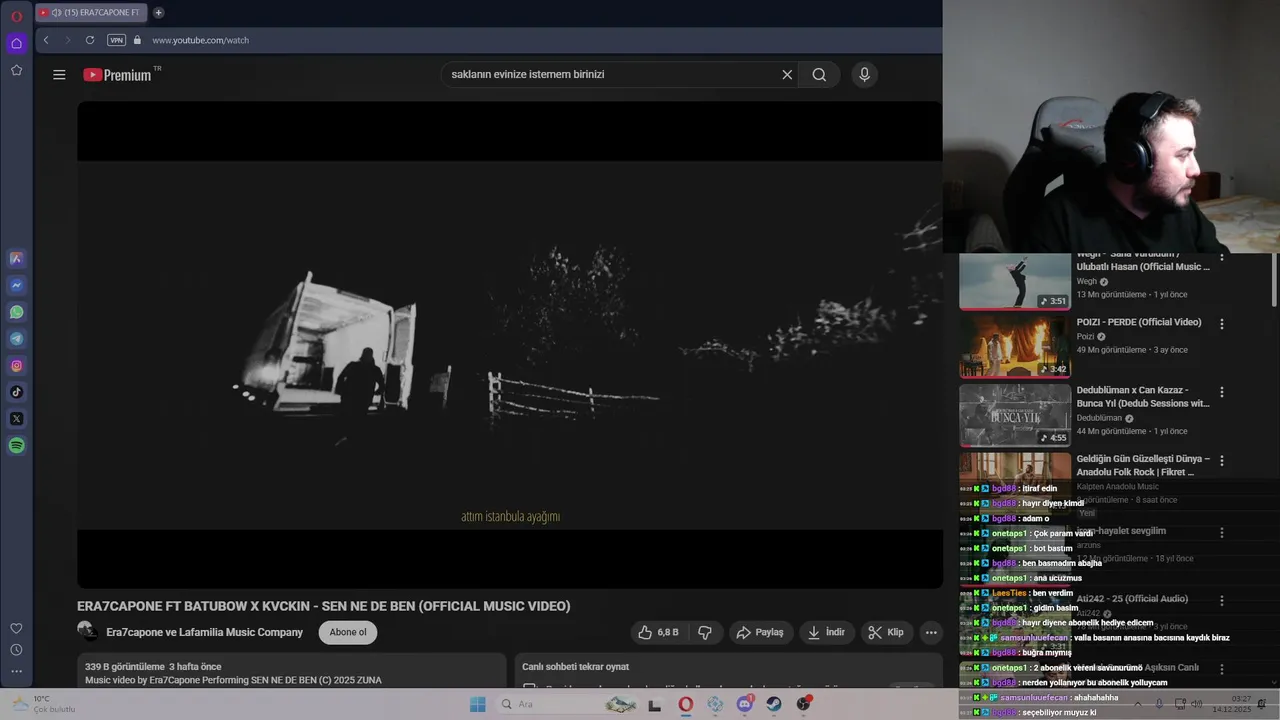
Task: Open options menu for Geldiğin Gün video
Action: click(1222, 461)
